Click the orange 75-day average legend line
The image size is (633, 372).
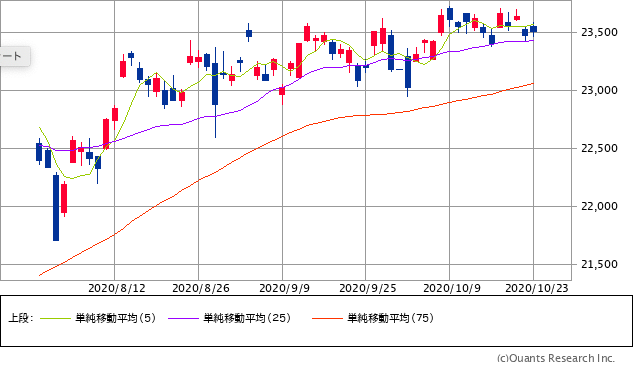click(x=327, y=319)
